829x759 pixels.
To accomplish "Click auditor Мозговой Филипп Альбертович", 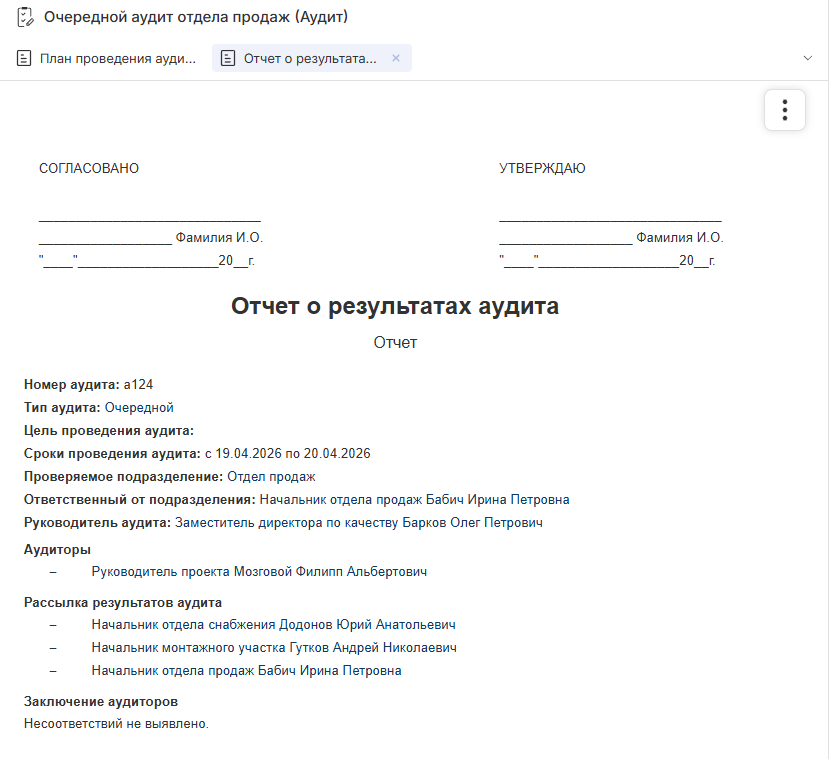I will click(259, 572).
